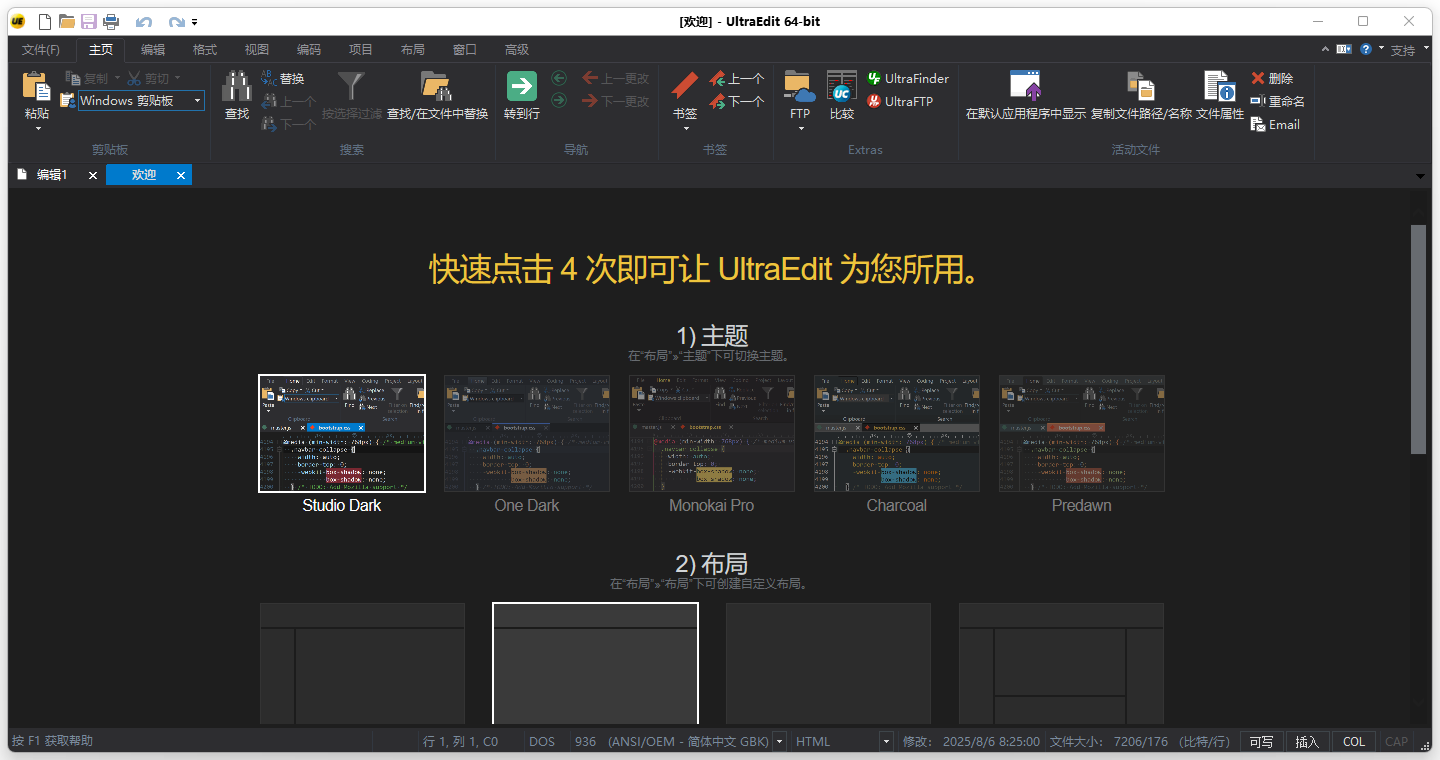Copy file path/name (复制文件路径/名称)
This screenshot has height=760, width=1440.
(x=1141, y=95)
